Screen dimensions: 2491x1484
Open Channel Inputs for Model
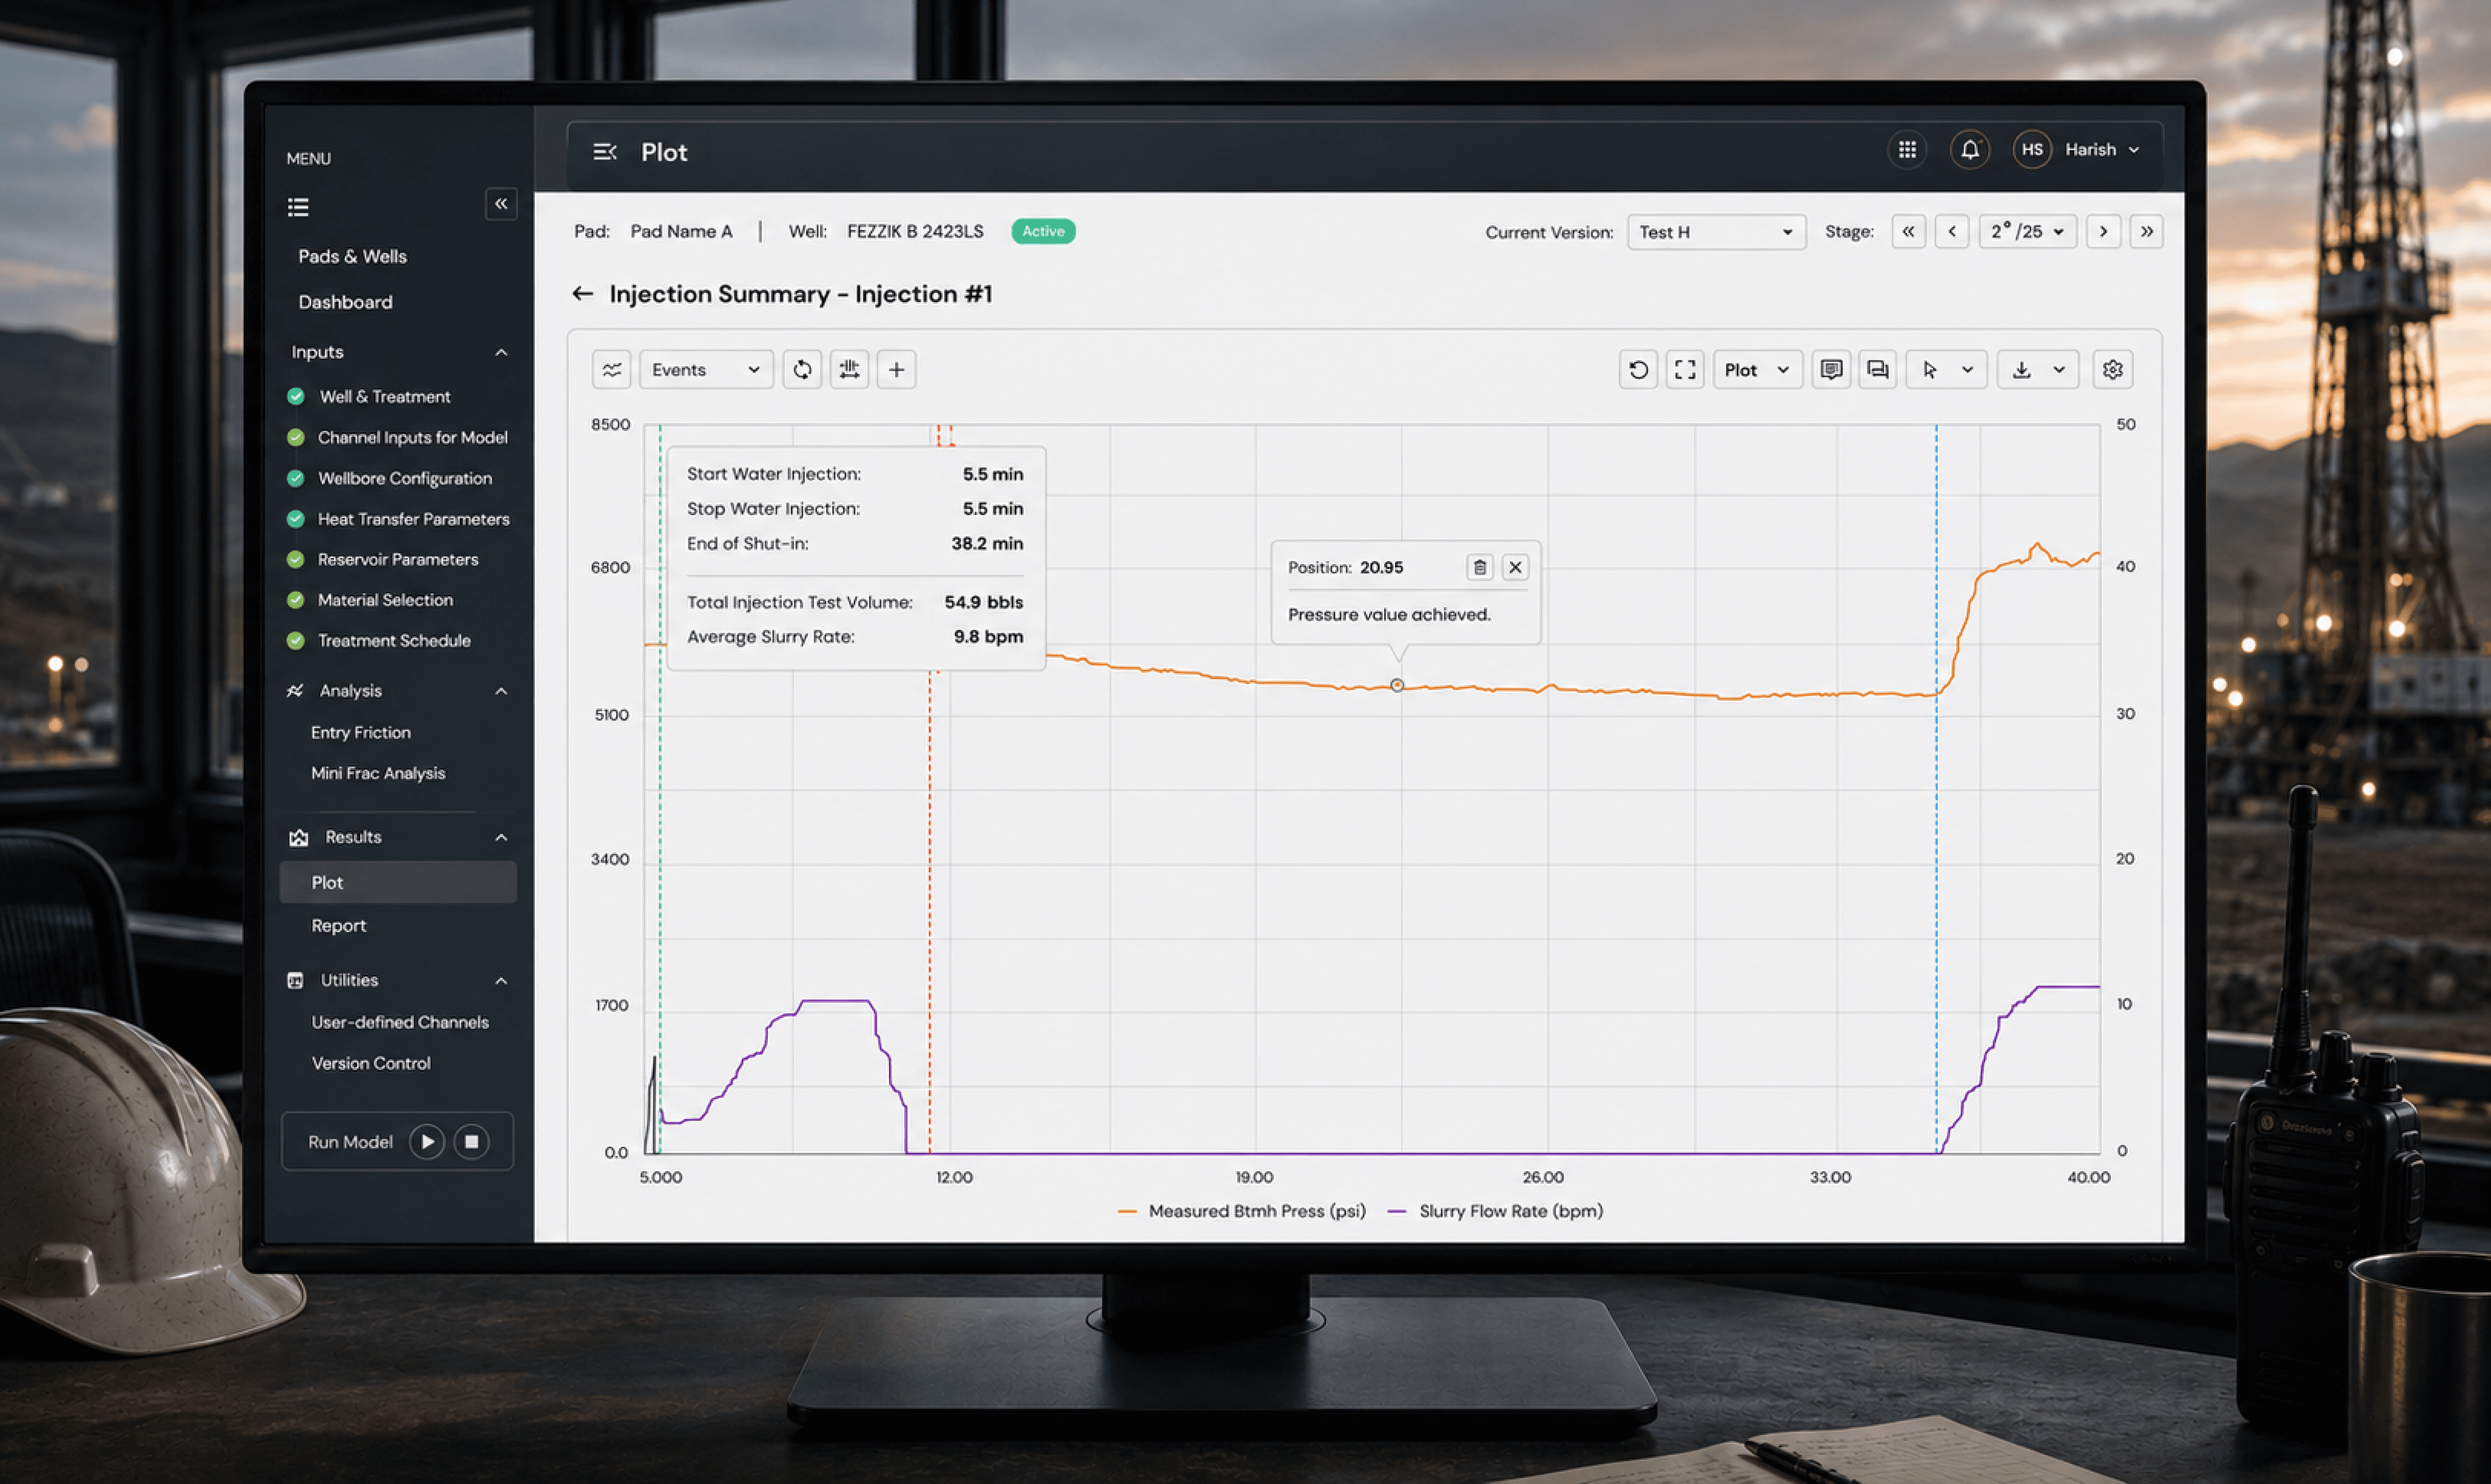(x=412, y=437)
